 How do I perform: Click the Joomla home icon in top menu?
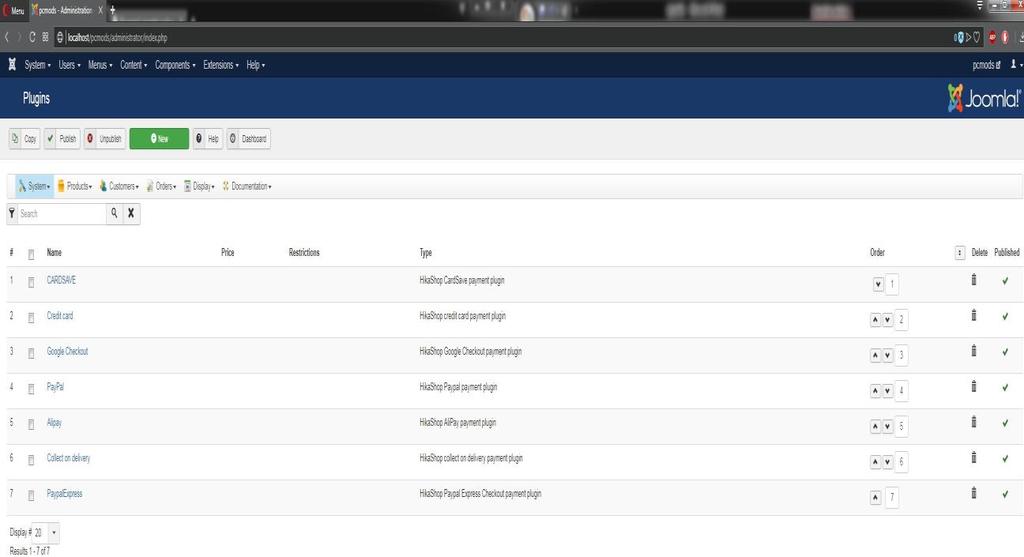tap(12, 64)
